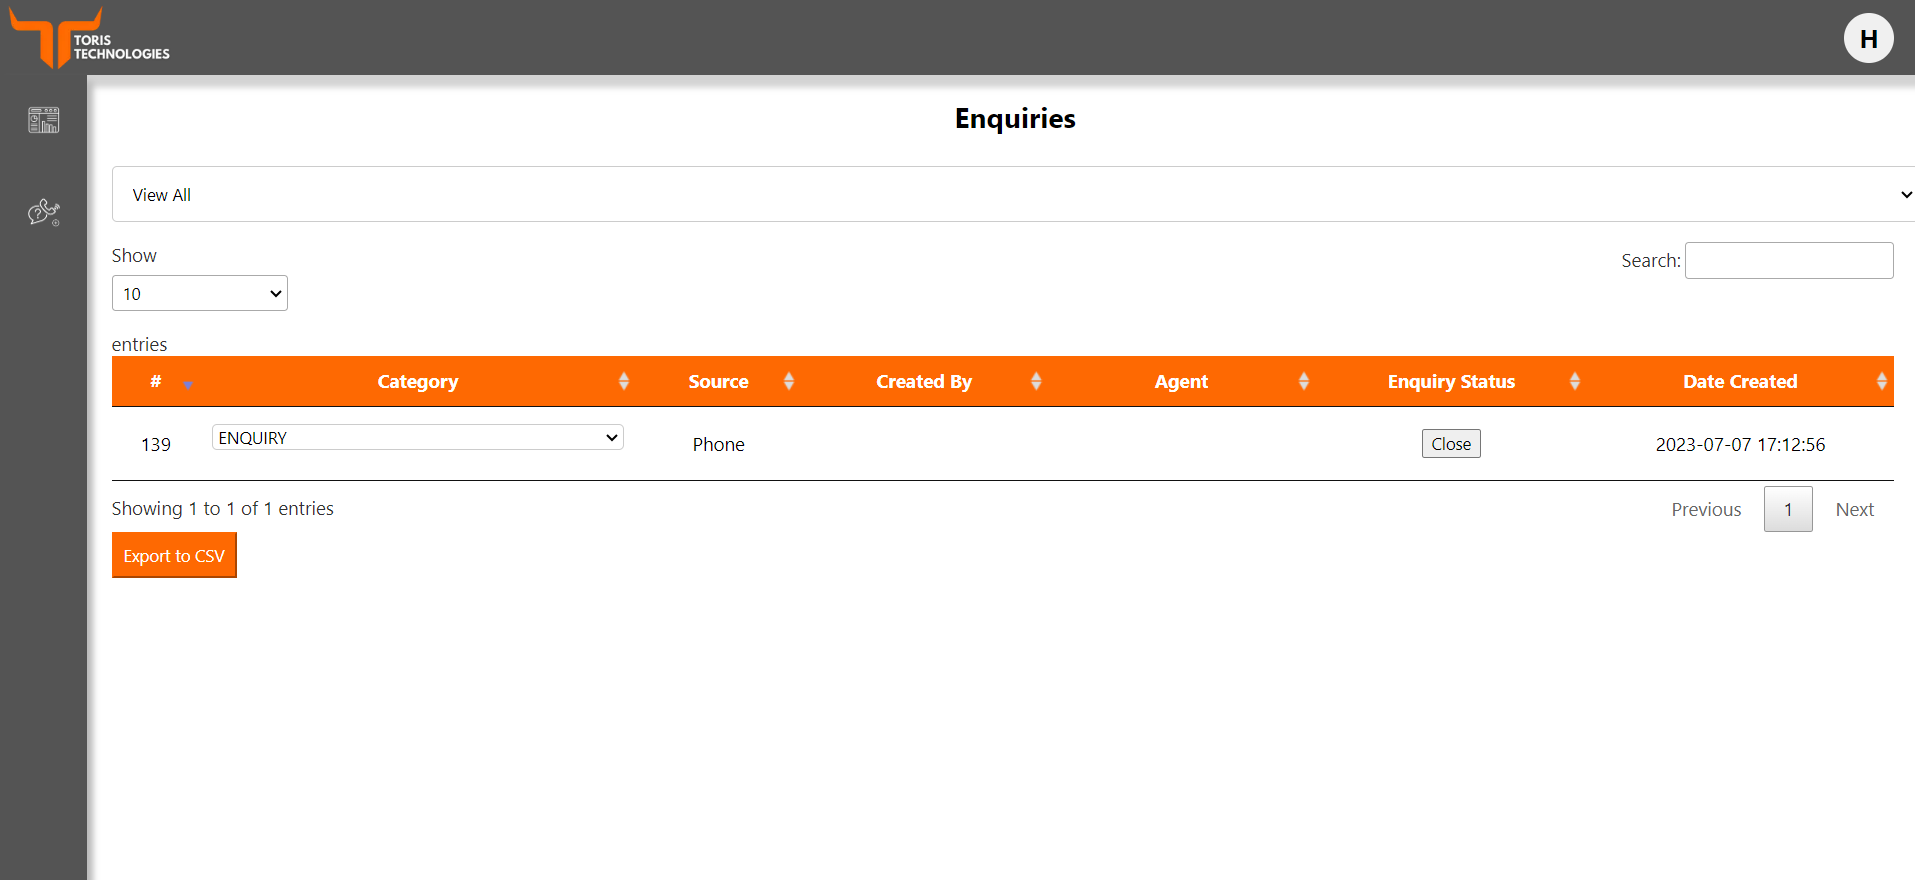The height and width of the screenshot is (880, 1915).
Task: Click the Toris Technologies logo
Action: [89, 39]
